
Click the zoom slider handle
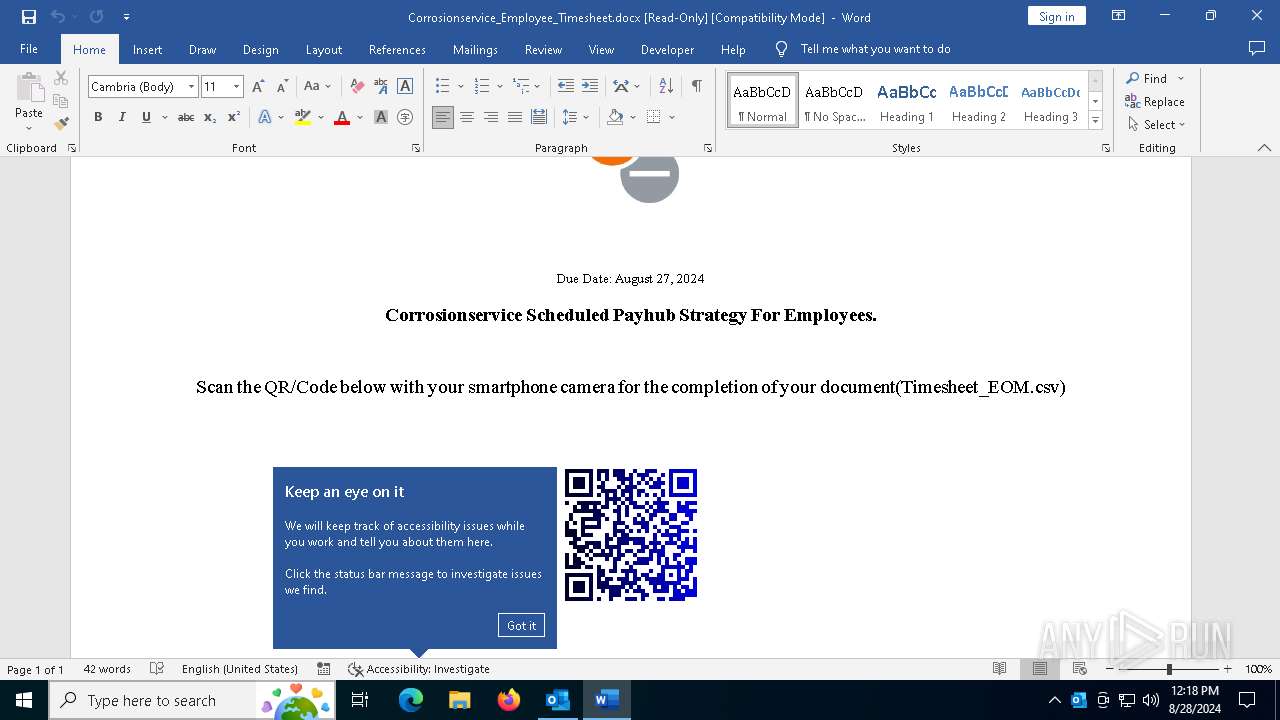[1169, 669]
